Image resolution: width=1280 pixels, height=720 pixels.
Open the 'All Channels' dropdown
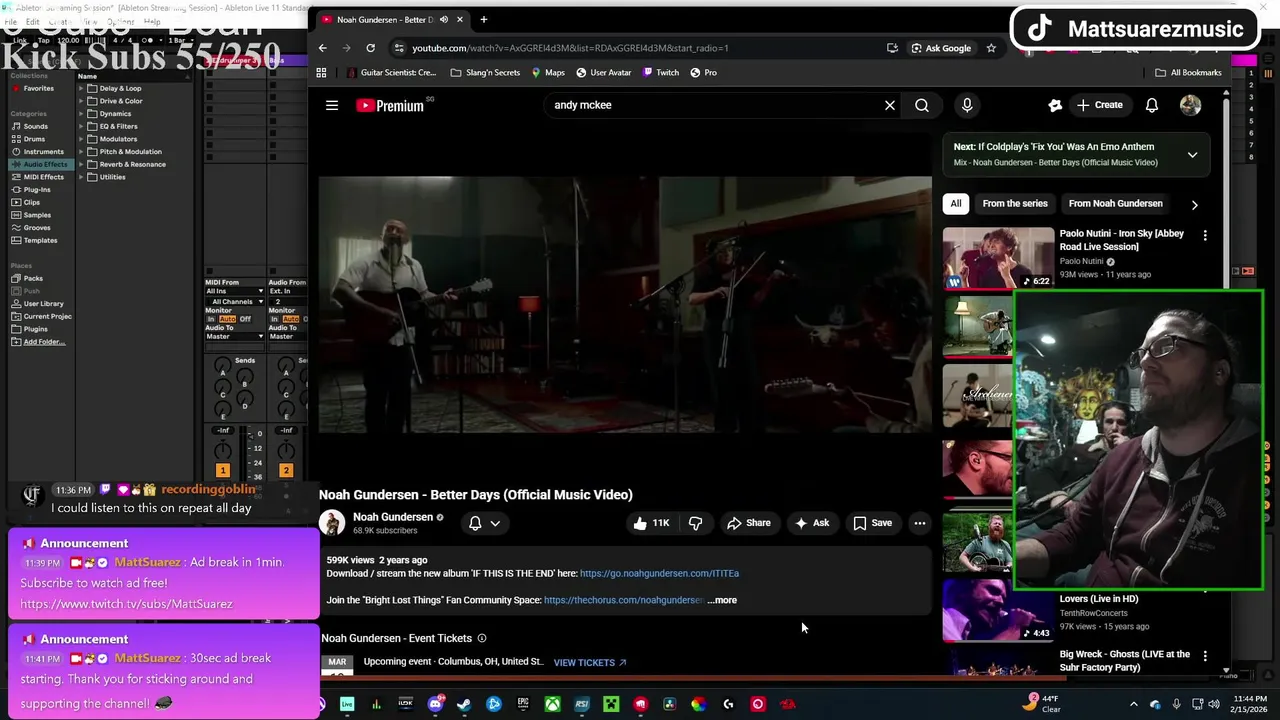(235, 301)
